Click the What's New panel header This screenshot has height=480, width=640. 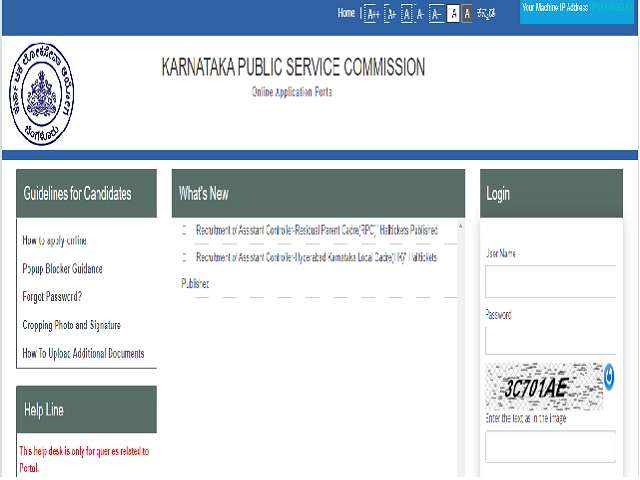(318, 193)
